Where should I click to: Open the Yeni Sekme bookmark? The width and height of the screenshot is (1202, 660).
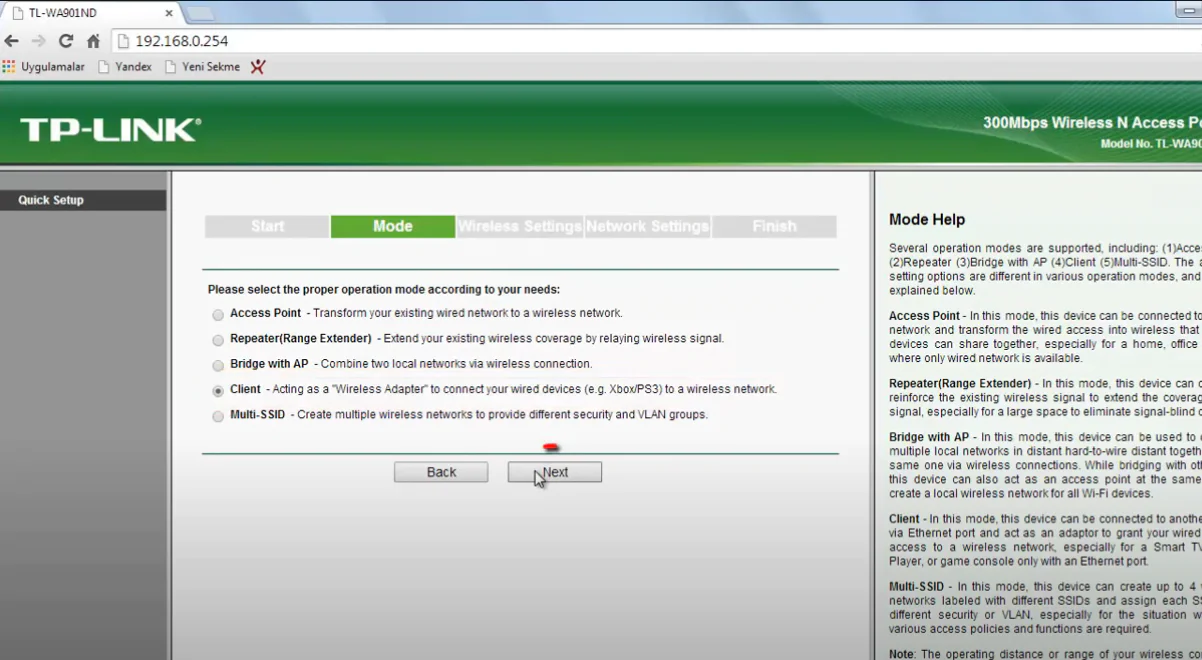[x=202, y=67]
